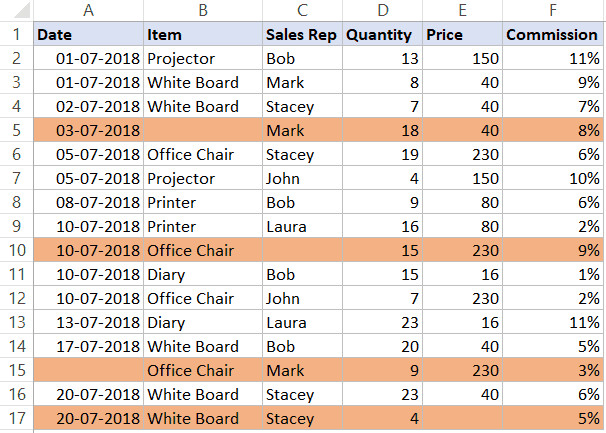The width and height of the screenshot is (606, 433).
Task: Select row 5 via row number
Action: (15, 130)
